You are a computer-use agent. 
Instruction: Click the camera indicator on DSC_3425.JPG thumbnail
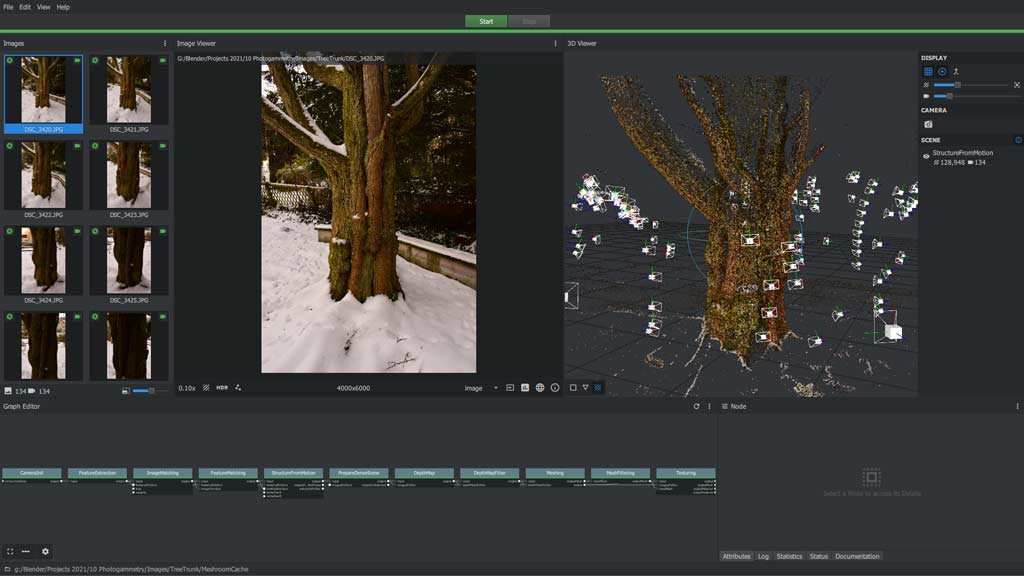click(163, 231)
